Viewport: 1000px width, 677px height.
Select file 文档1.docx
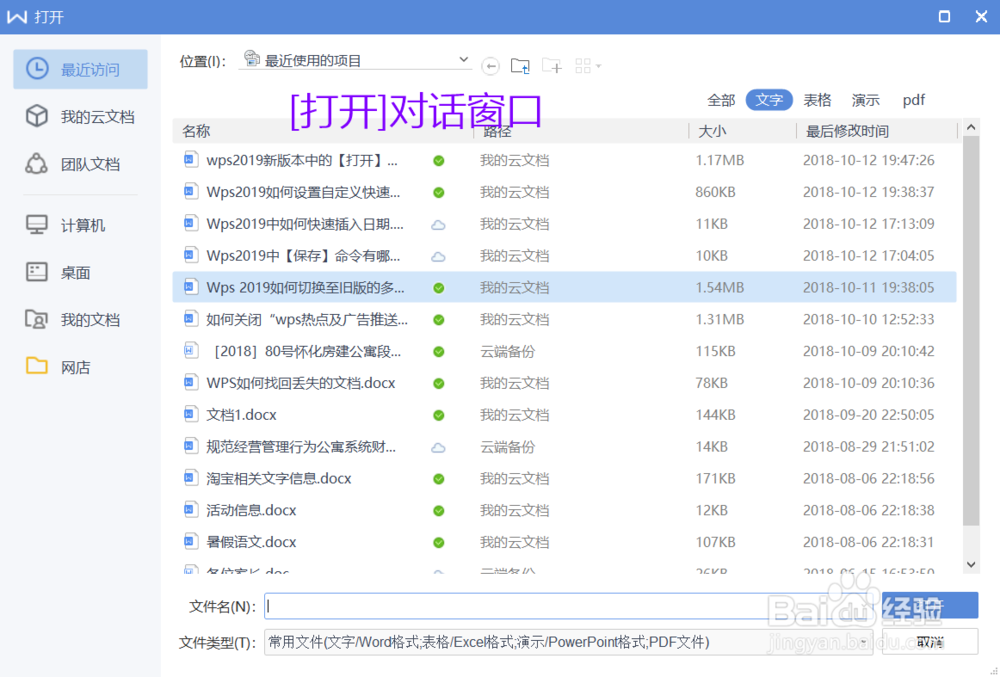[x=564, y=415]
